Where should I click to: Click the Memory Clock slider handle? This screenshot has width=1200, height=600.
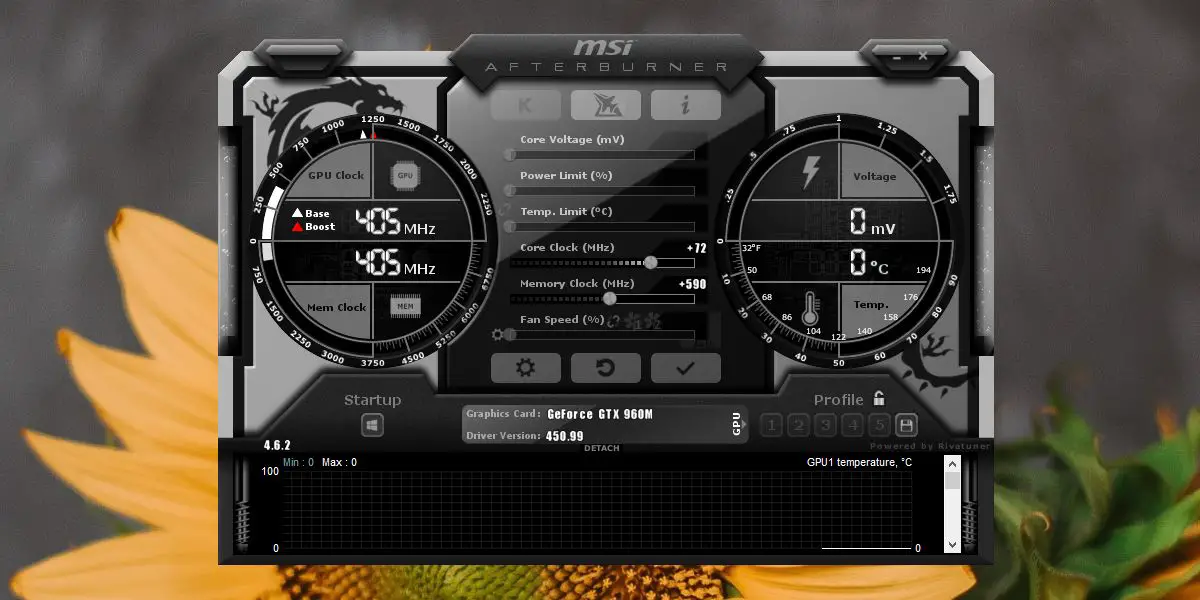pyautogui.click(x=610, y=299)
